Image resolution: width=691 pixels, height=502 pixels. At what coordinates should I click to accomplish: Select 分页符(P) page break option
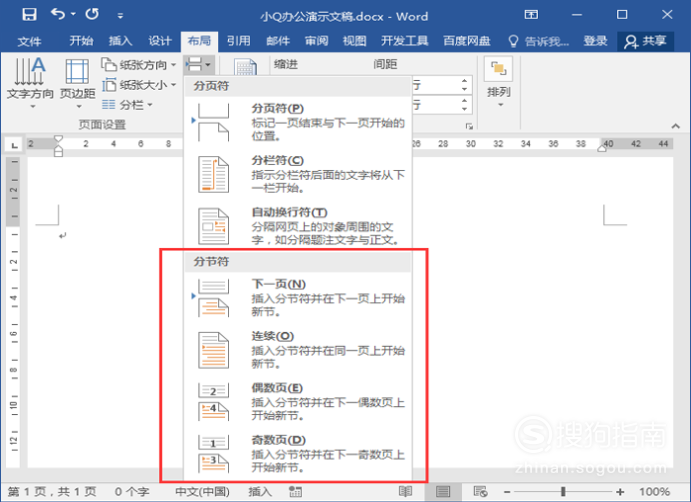[x=298, y=122]
